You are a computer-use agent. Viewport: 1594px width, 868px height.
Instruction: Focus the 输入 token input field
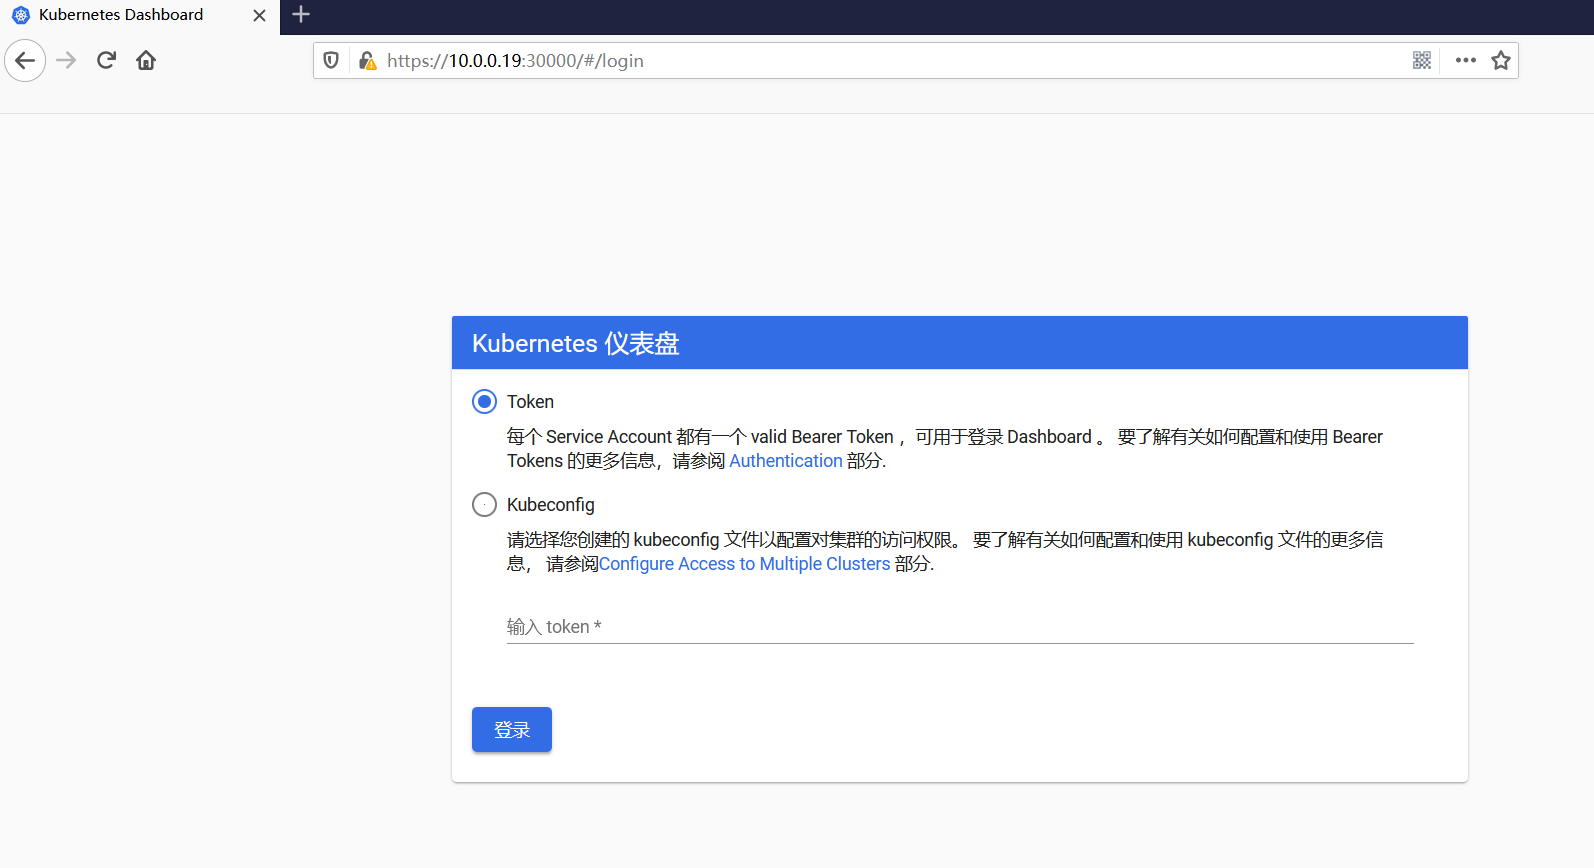960,627
